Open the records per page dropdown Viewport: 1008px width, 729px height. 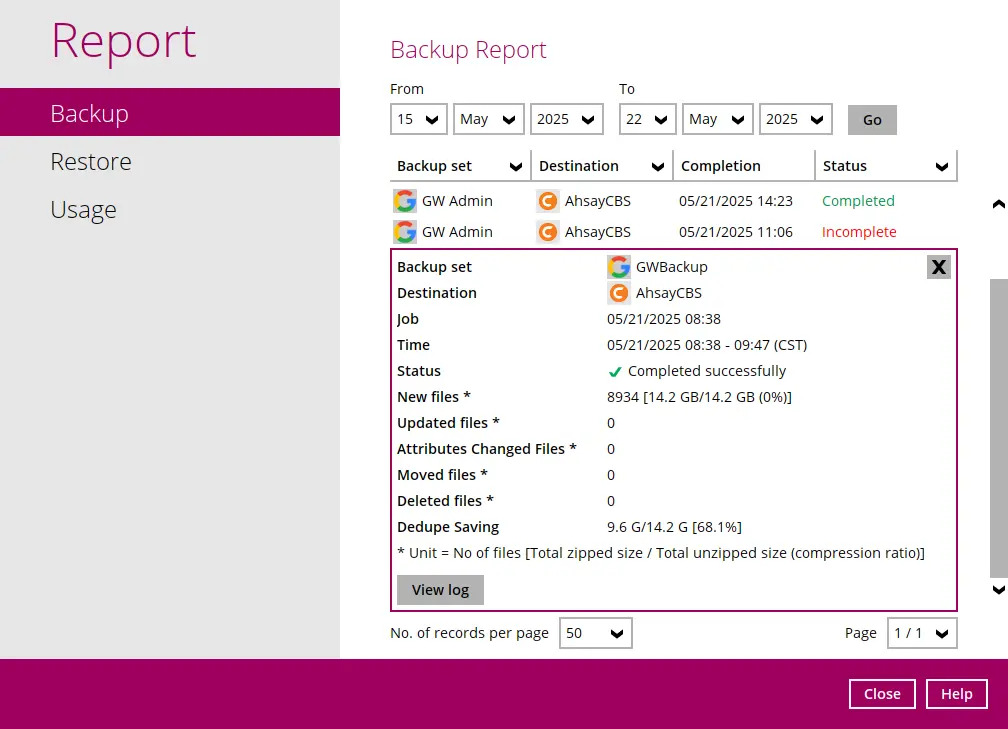coord(595,633)
